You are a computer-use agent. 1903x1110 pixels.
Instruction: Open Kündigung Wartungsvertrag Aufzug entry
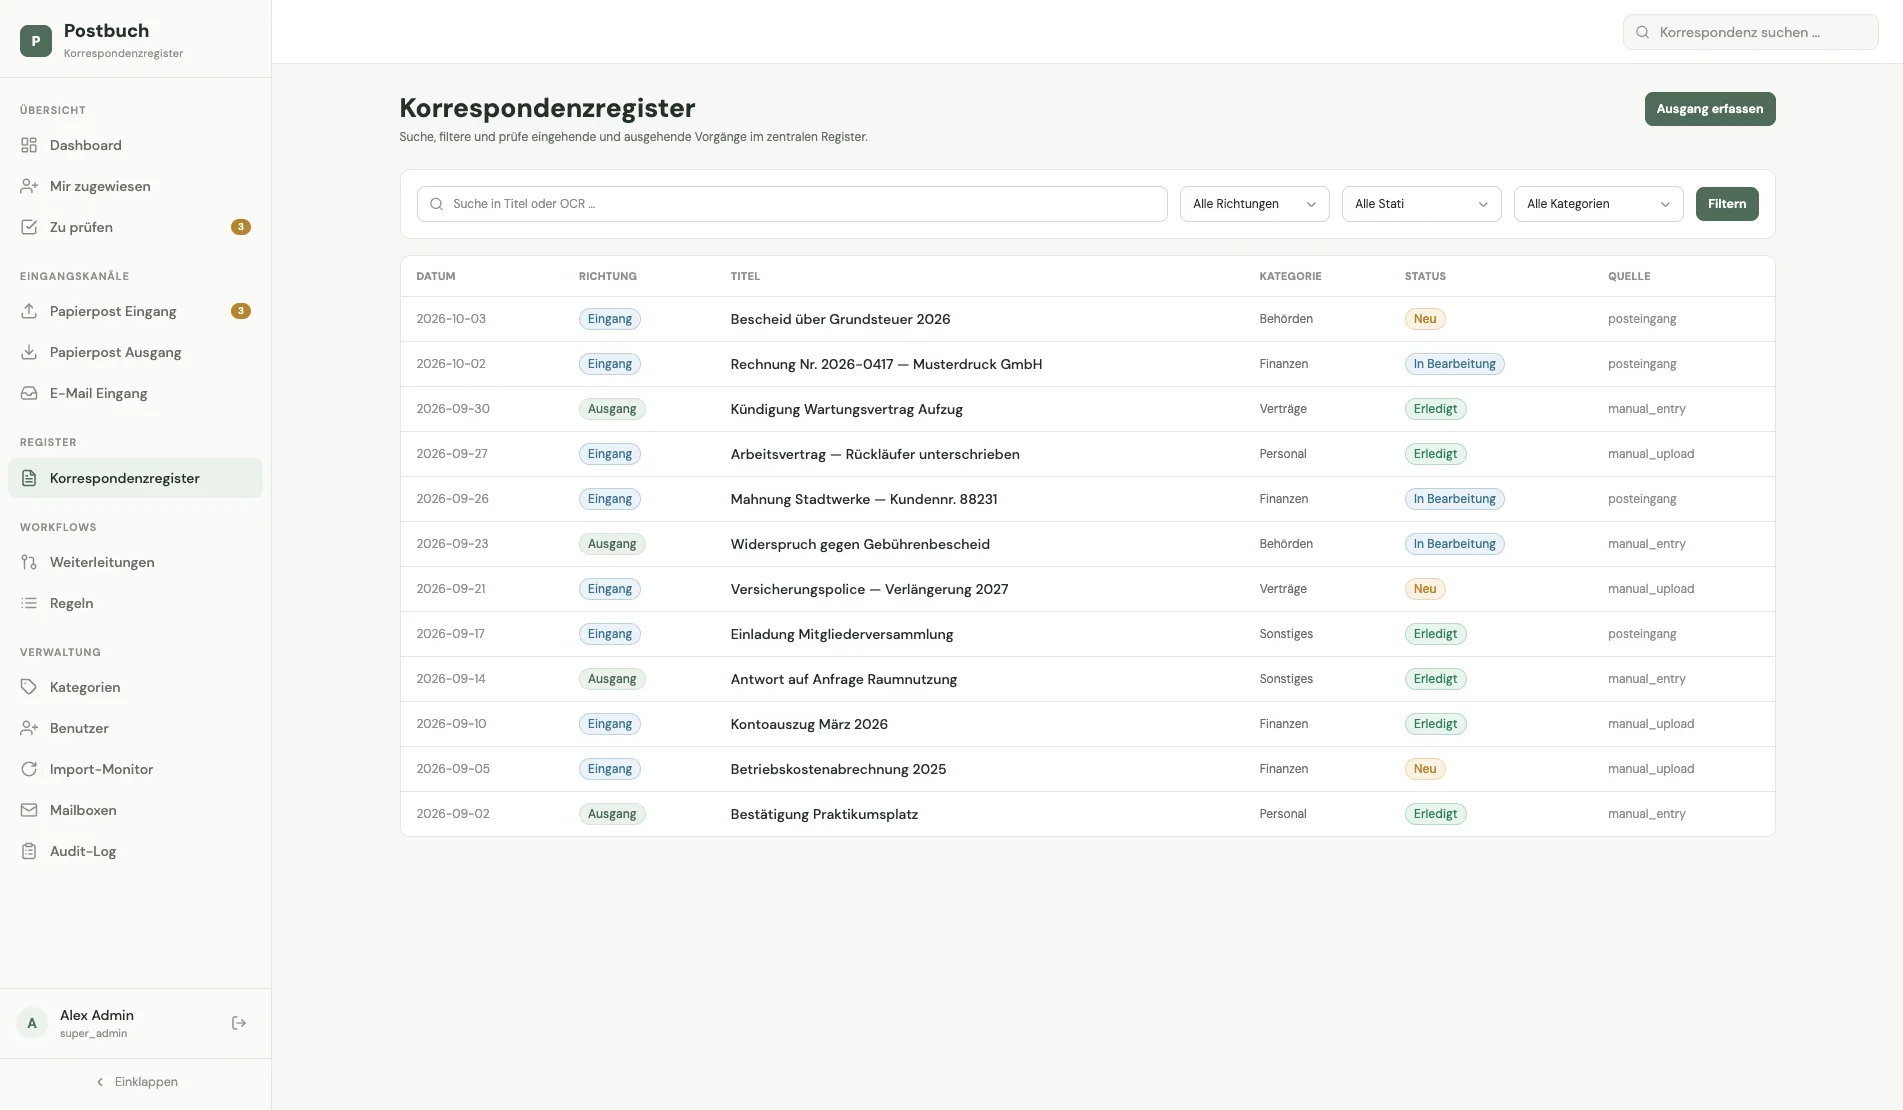pos(846,409)
